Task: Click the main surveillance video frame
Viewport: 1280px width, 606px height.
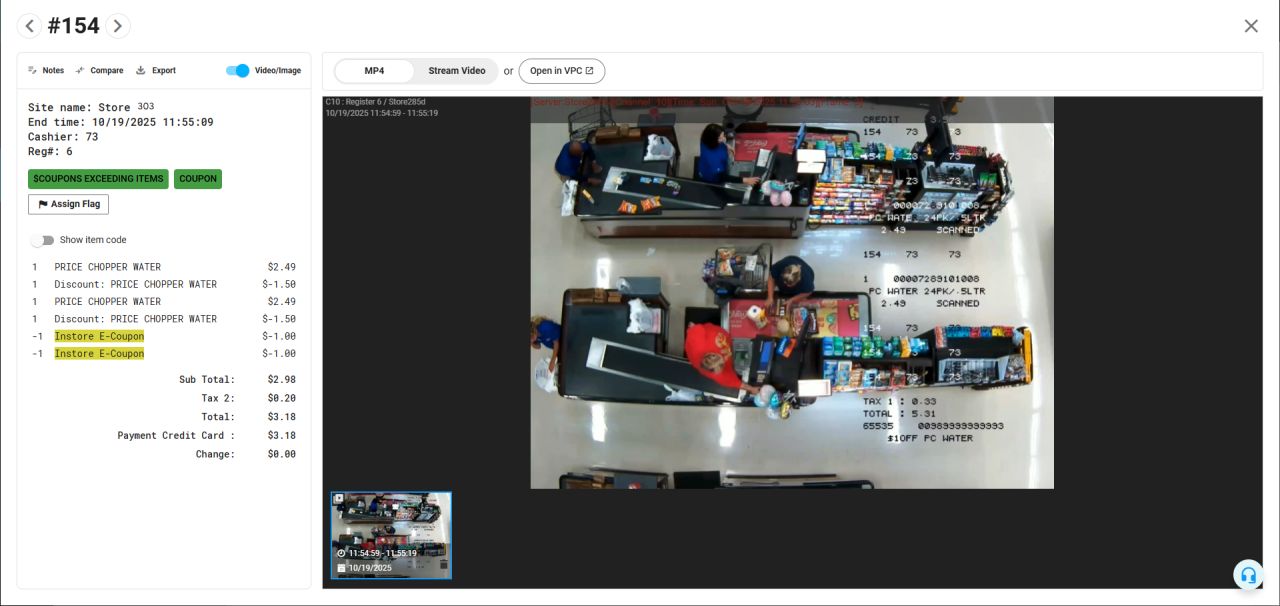Action: 792,292
